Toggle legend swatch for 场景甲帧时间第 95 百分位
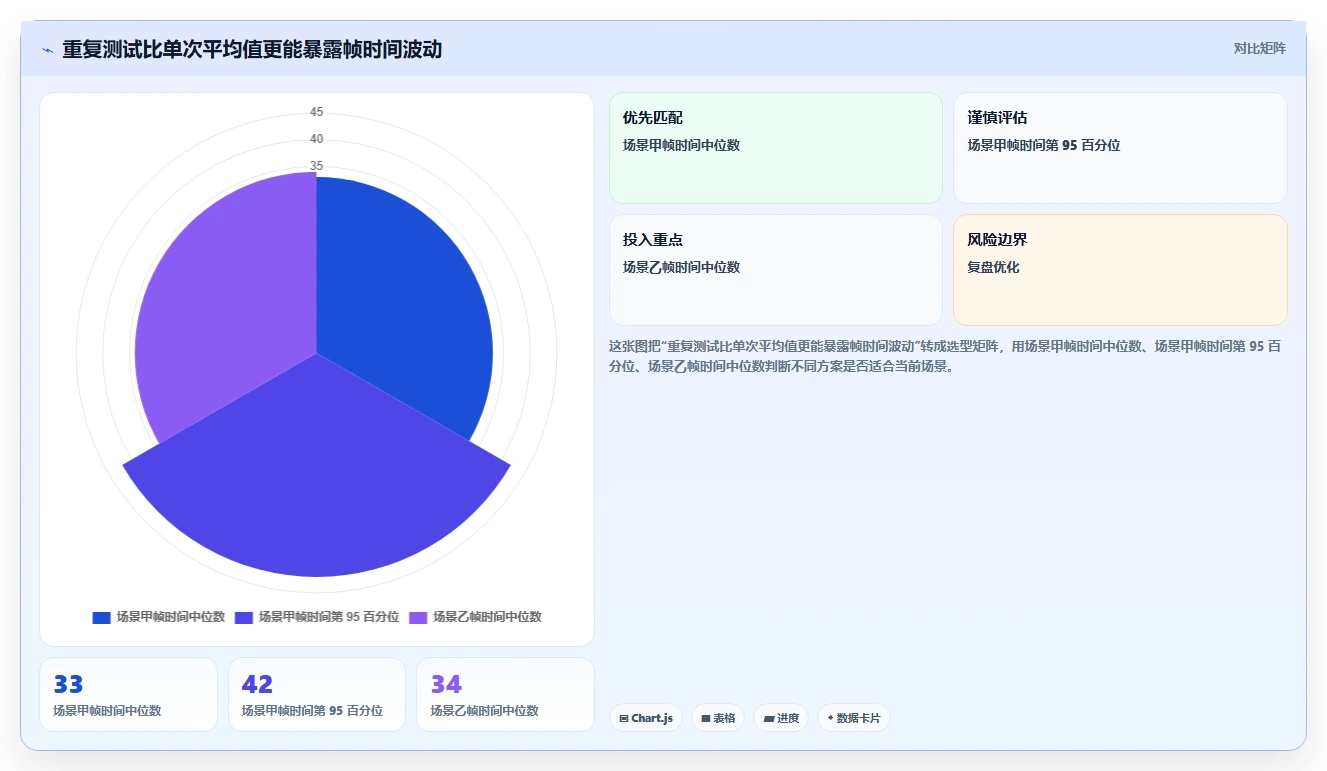The image size is (1327, 771). 244,618
